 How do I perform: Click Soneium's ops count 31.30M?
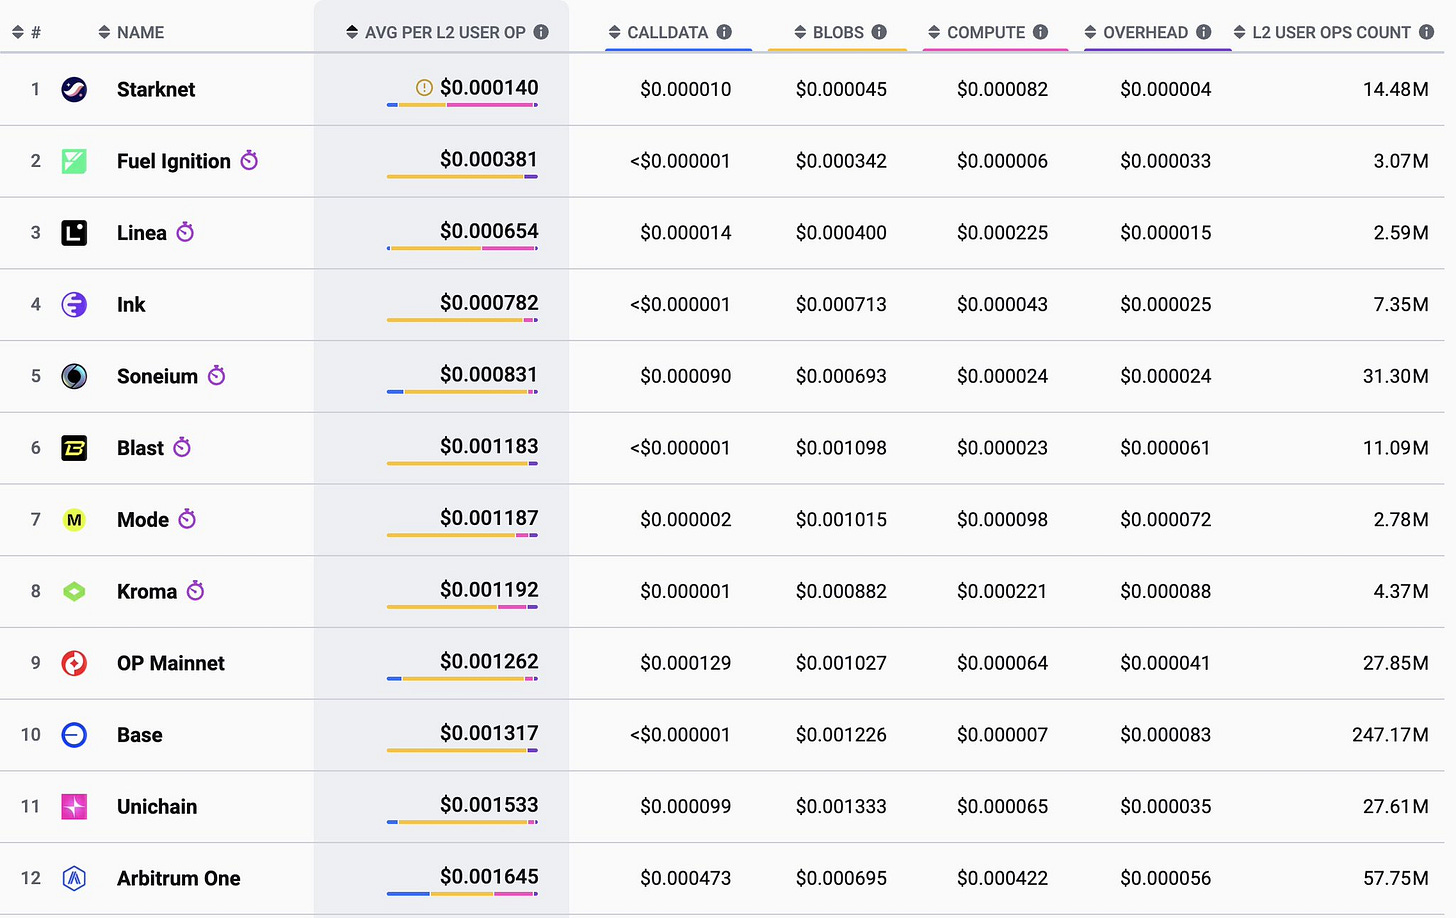[1396, 376]
